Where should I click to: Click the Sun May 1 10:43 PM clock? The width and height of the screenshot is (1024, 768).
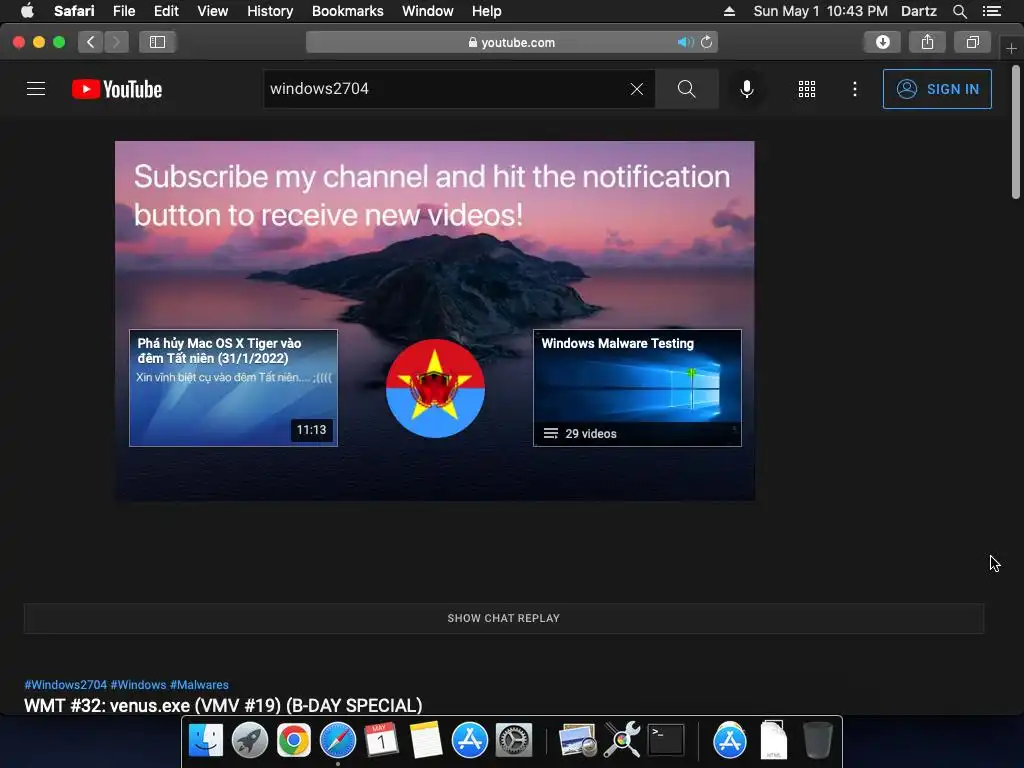point(820,11)
